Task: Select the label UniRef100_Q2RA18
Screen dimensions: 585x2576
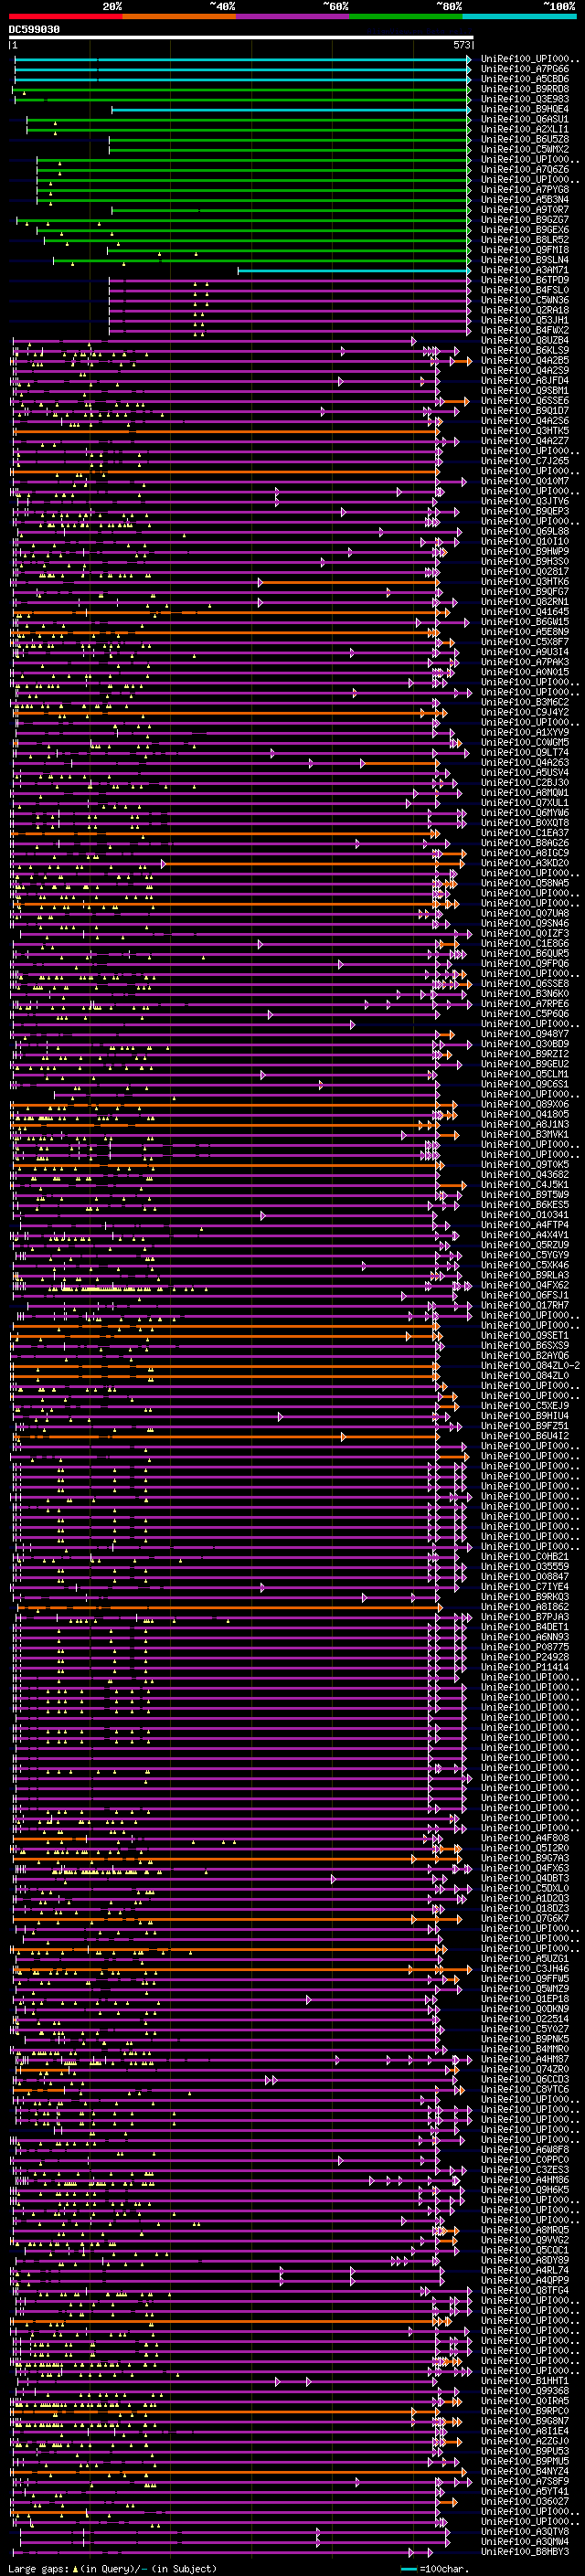Action: point(525,311)
